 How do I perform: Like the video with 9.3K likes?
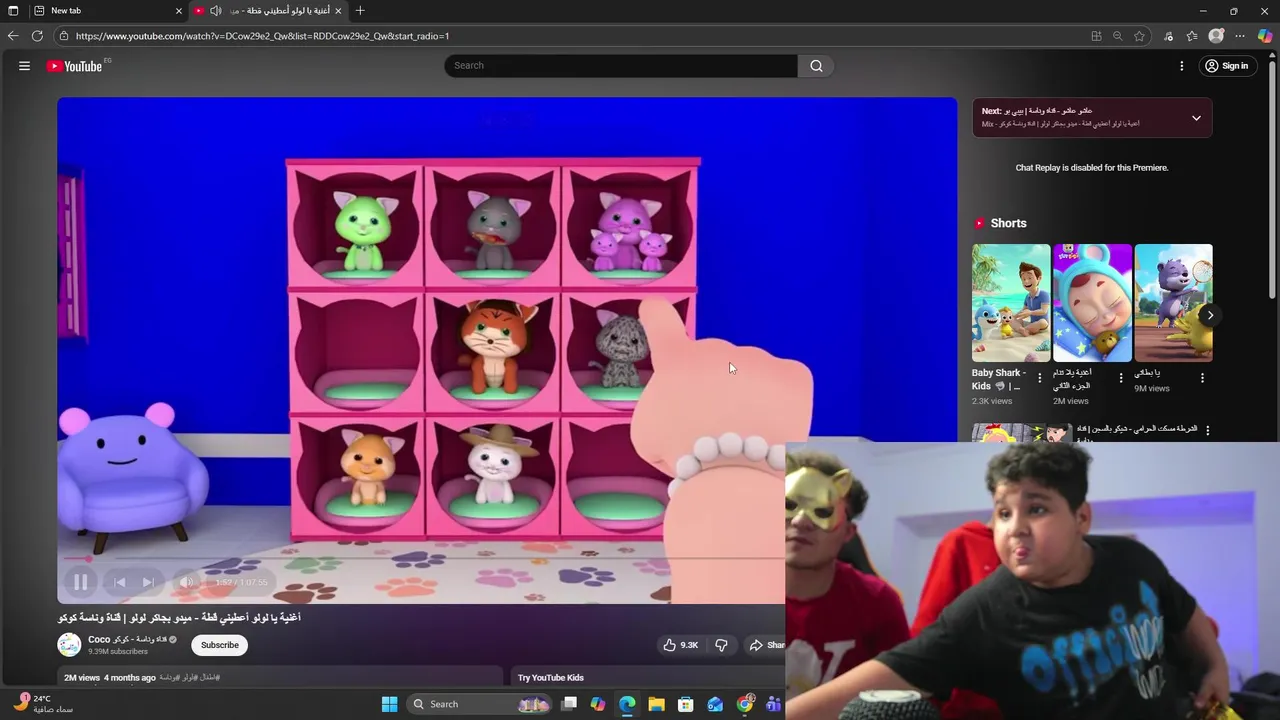[x=680, y=645]
